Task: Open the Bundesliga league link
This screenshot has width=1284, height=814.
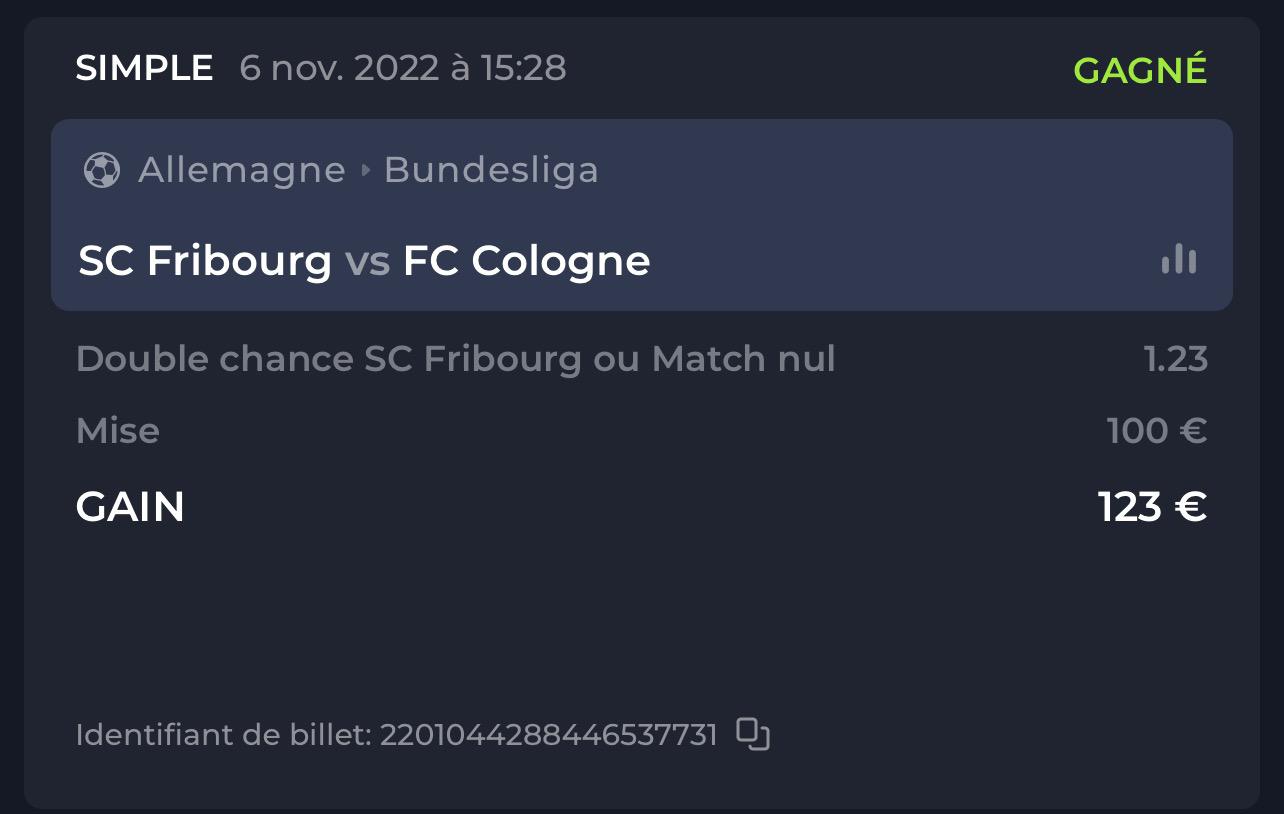Action: (x=491, y=170)
